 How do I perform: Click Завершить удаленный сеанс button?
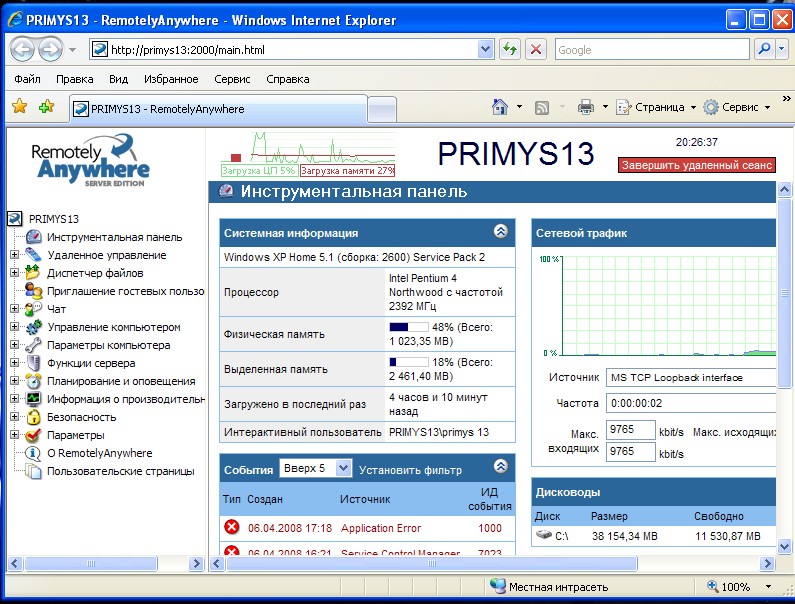tap(697, 165)
